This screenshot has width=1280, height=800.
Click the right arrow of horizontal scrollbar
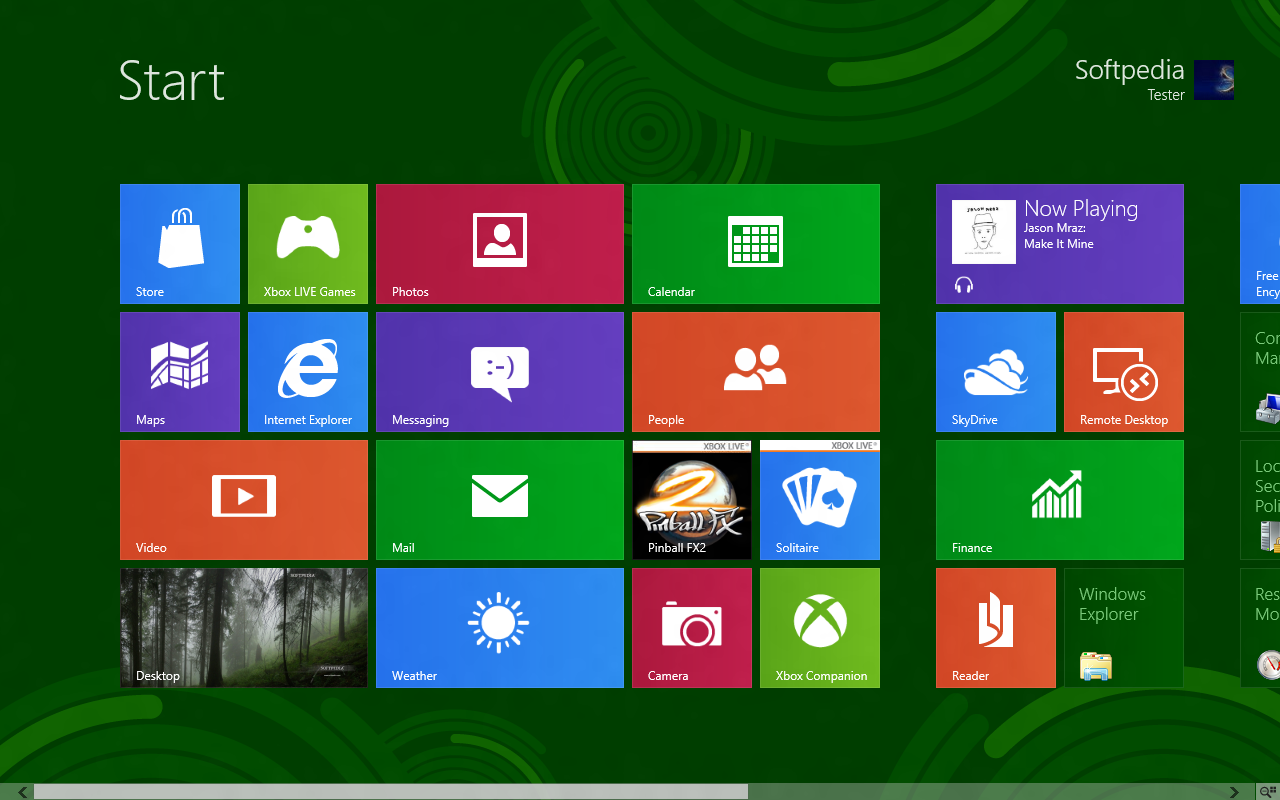click(1235, 792)
